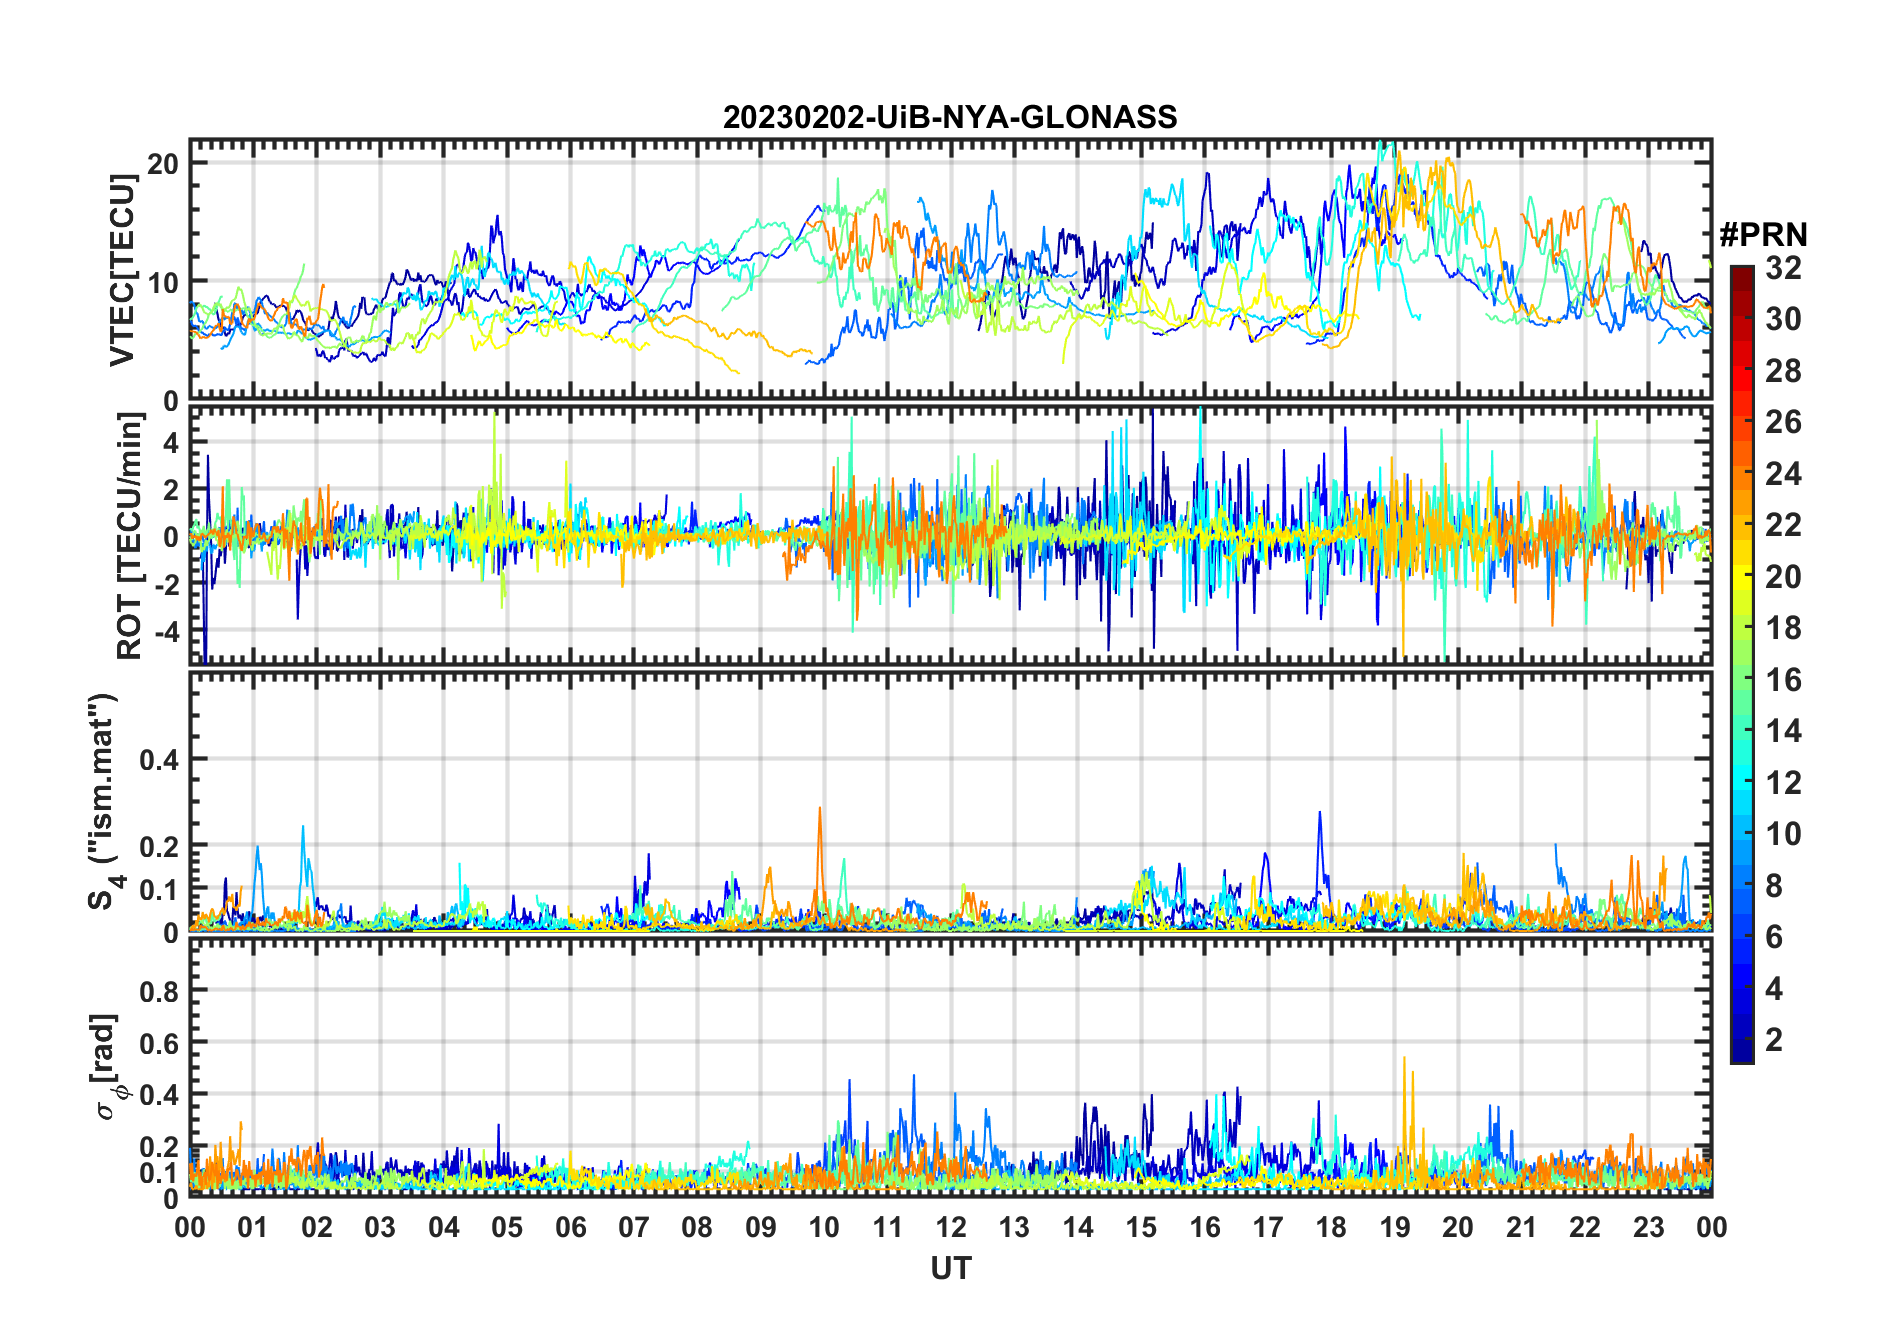Click the UT axis hour label 05
The image size is (1902, 1330).
(507, 1227)
